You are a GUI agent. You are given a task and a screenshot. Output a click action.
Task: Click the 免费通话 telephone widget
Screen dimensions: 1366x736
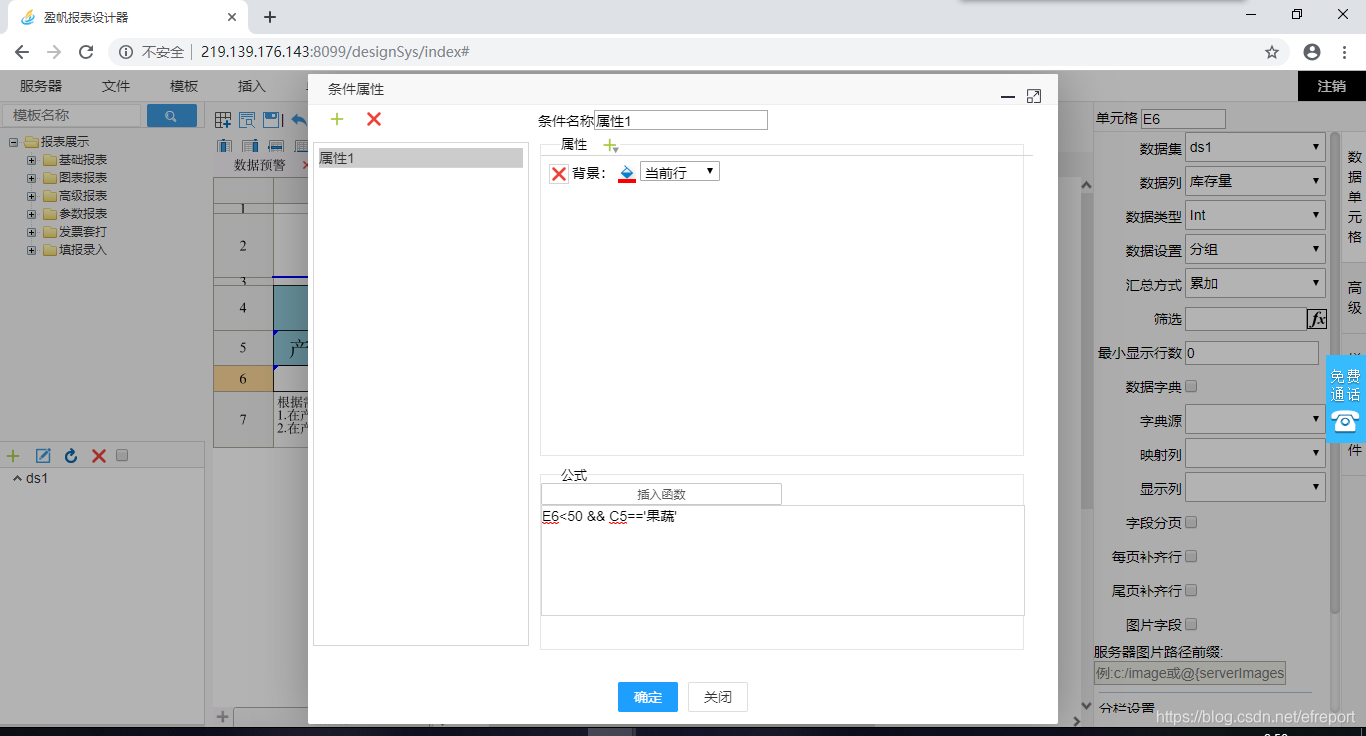tap(1346, 399)
